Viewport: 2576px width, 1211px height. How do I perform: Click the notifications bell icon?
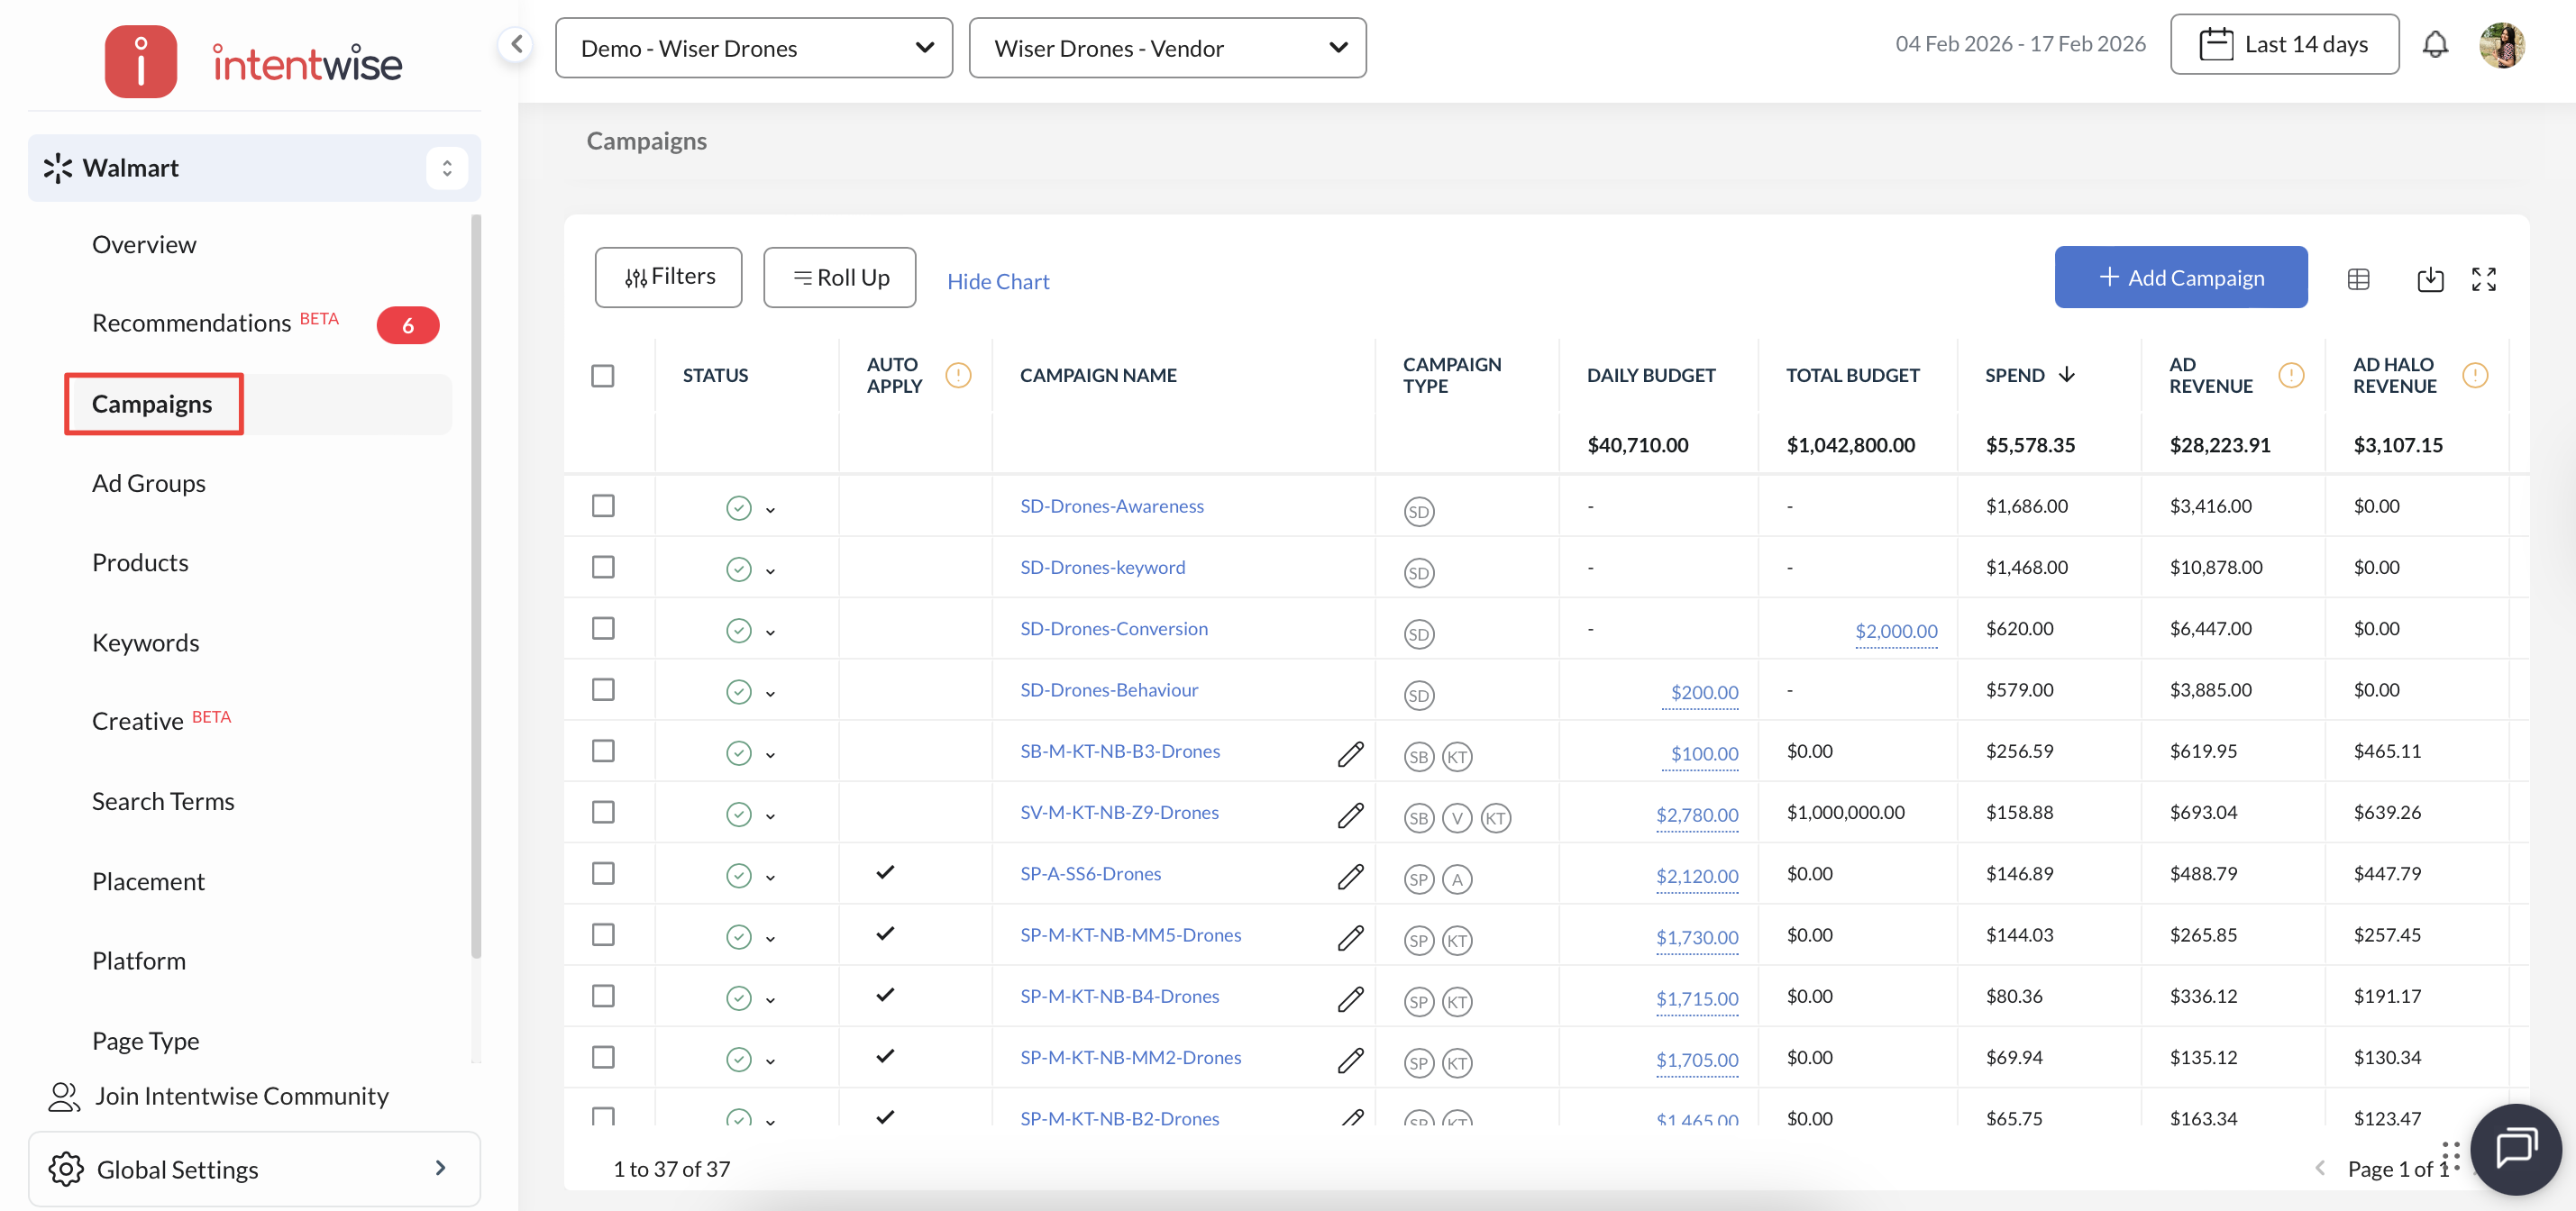click(2435, 45)
